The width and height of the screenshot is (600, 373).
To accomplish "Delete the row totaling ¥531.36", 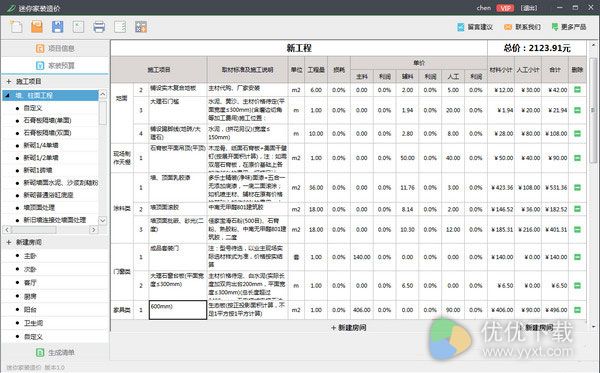I will 577,187.
